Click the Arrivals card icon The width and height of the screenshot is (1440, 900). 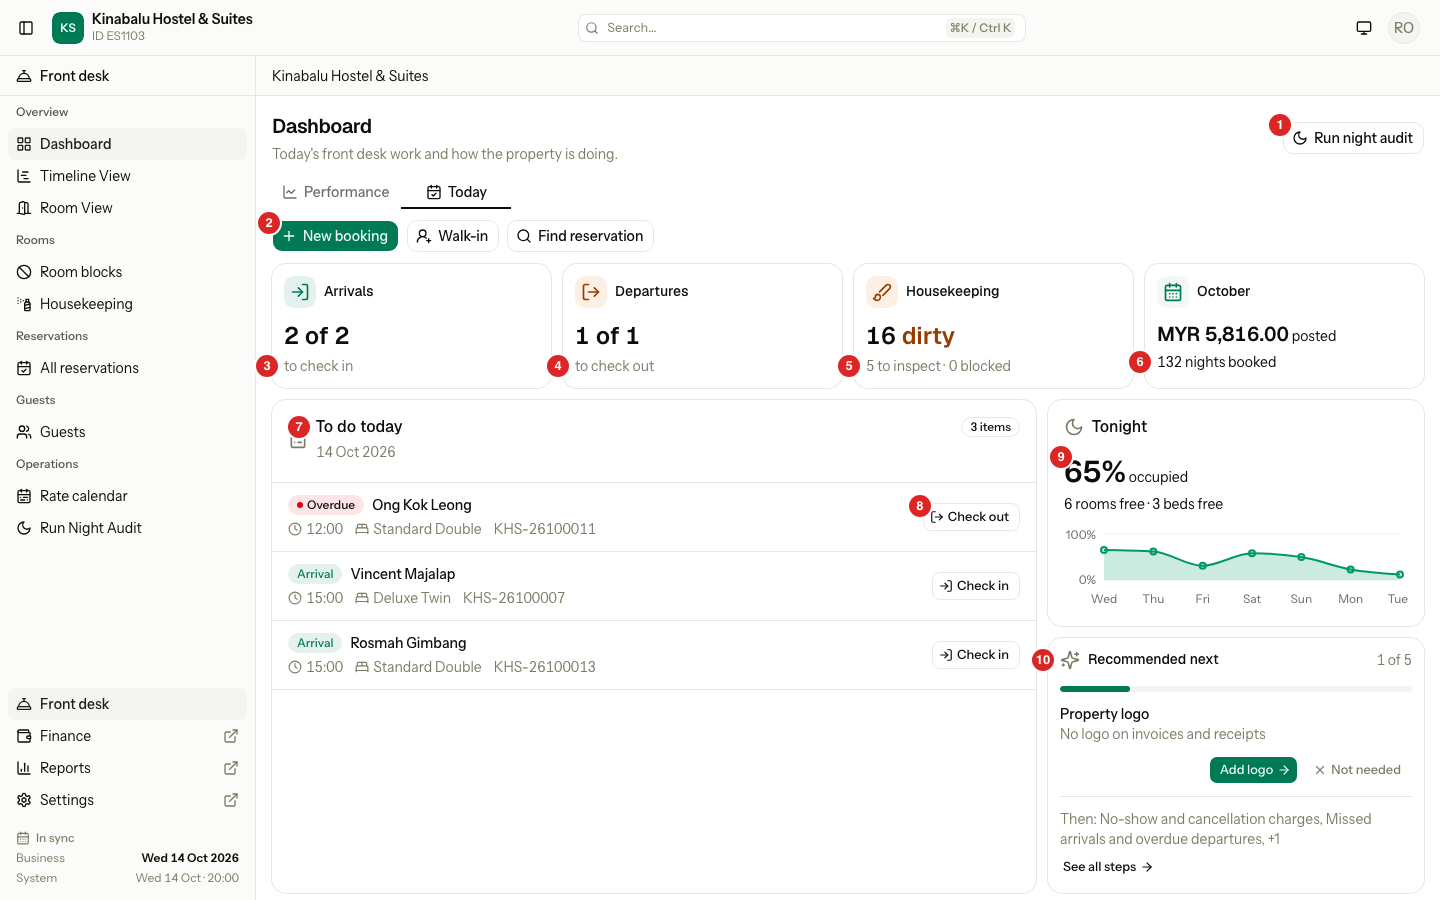(300, 292)
